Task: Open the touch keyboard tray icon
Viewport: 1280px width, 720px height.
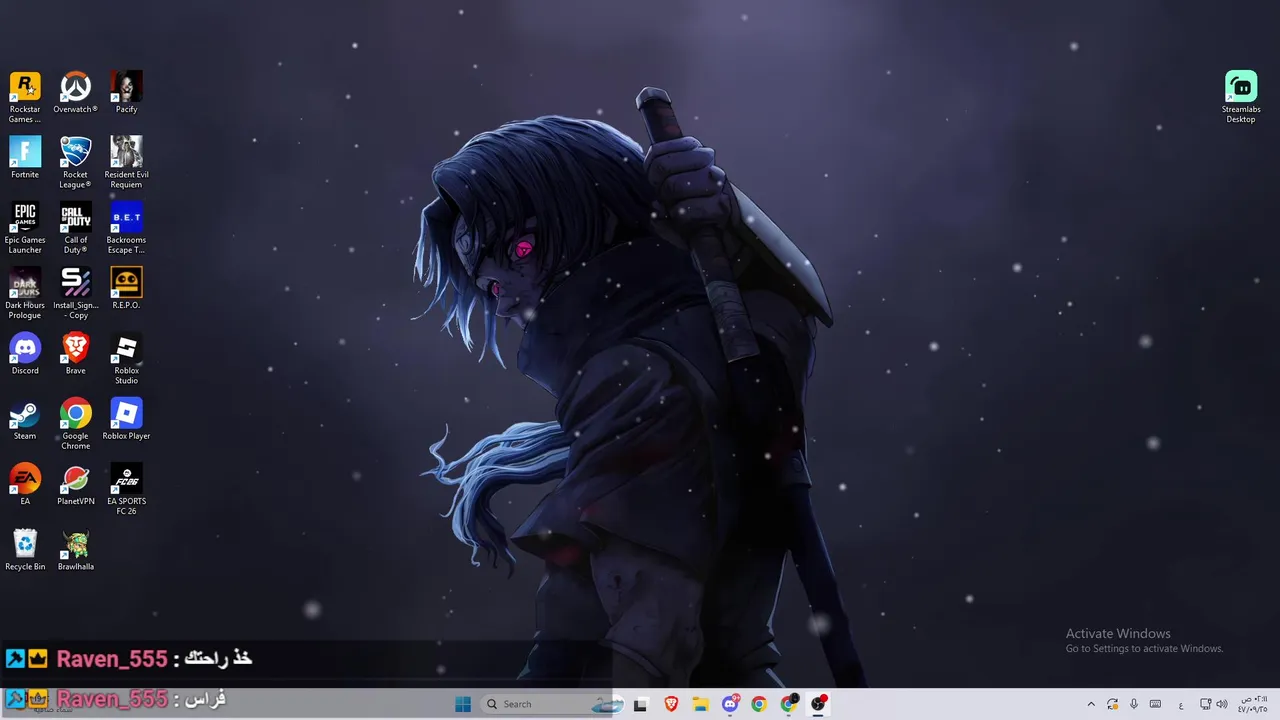Action: 1155,704
